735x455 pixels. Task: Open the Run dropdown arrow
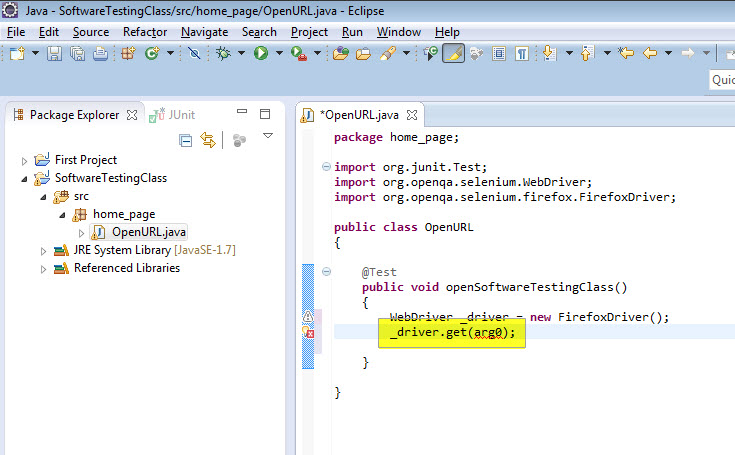[x=279, y=53]
